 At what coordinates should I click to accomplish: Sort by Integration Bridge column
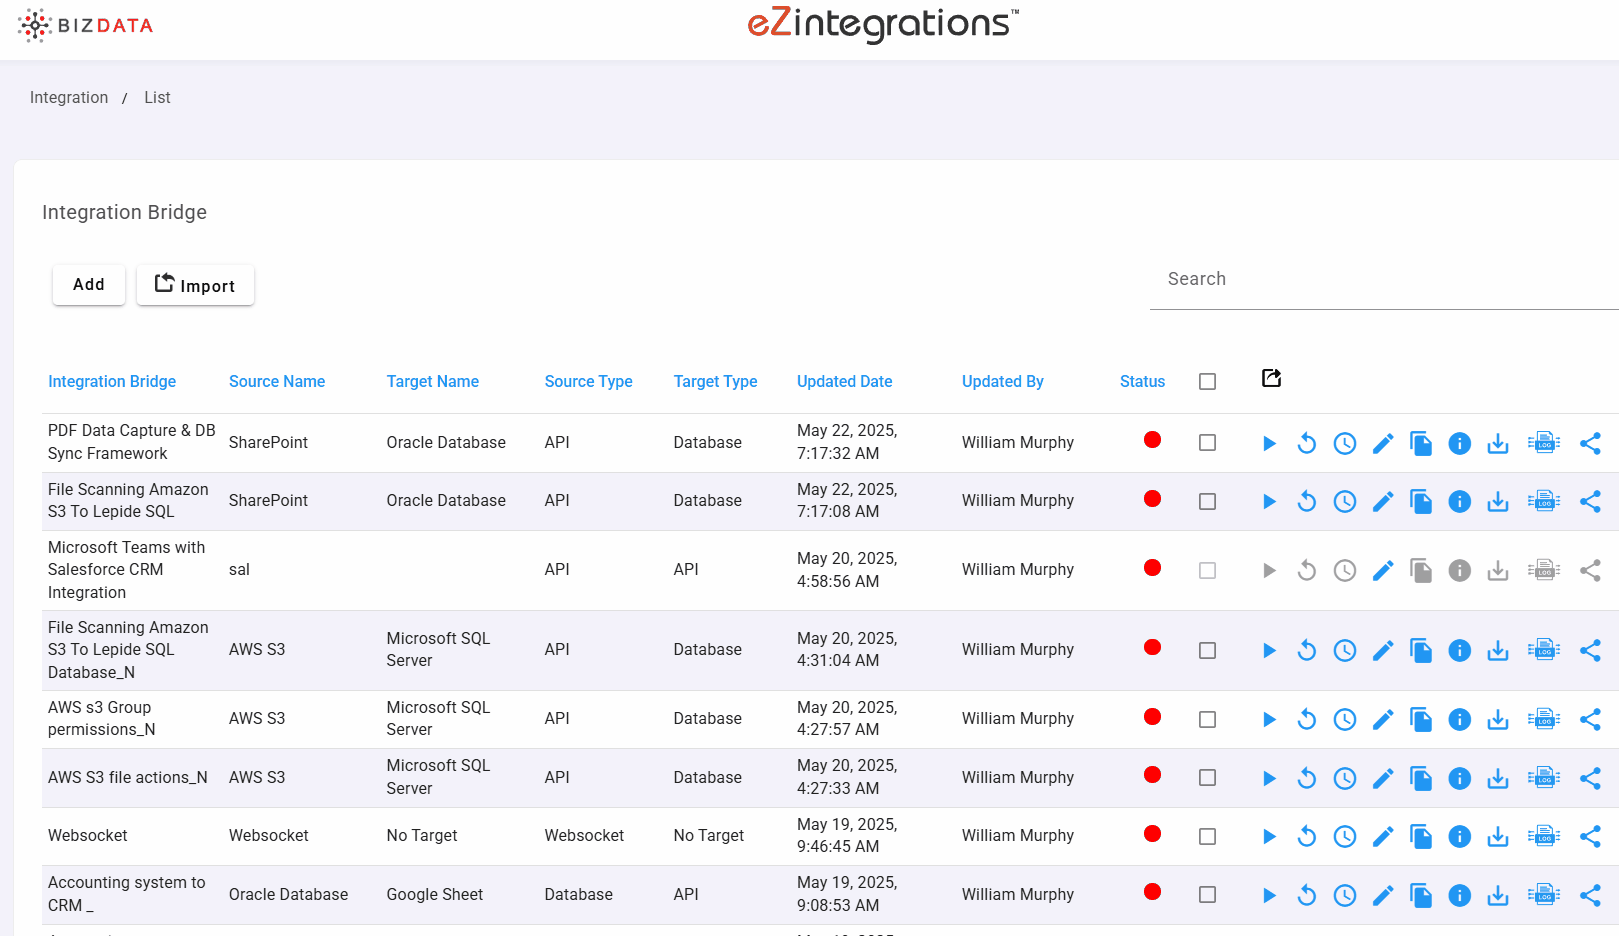point(112,382)
